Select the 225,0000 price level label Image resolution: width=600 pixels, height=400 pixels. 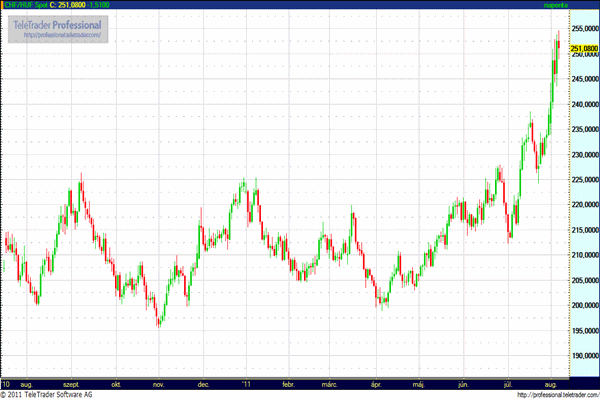click(x=584, y=180)
